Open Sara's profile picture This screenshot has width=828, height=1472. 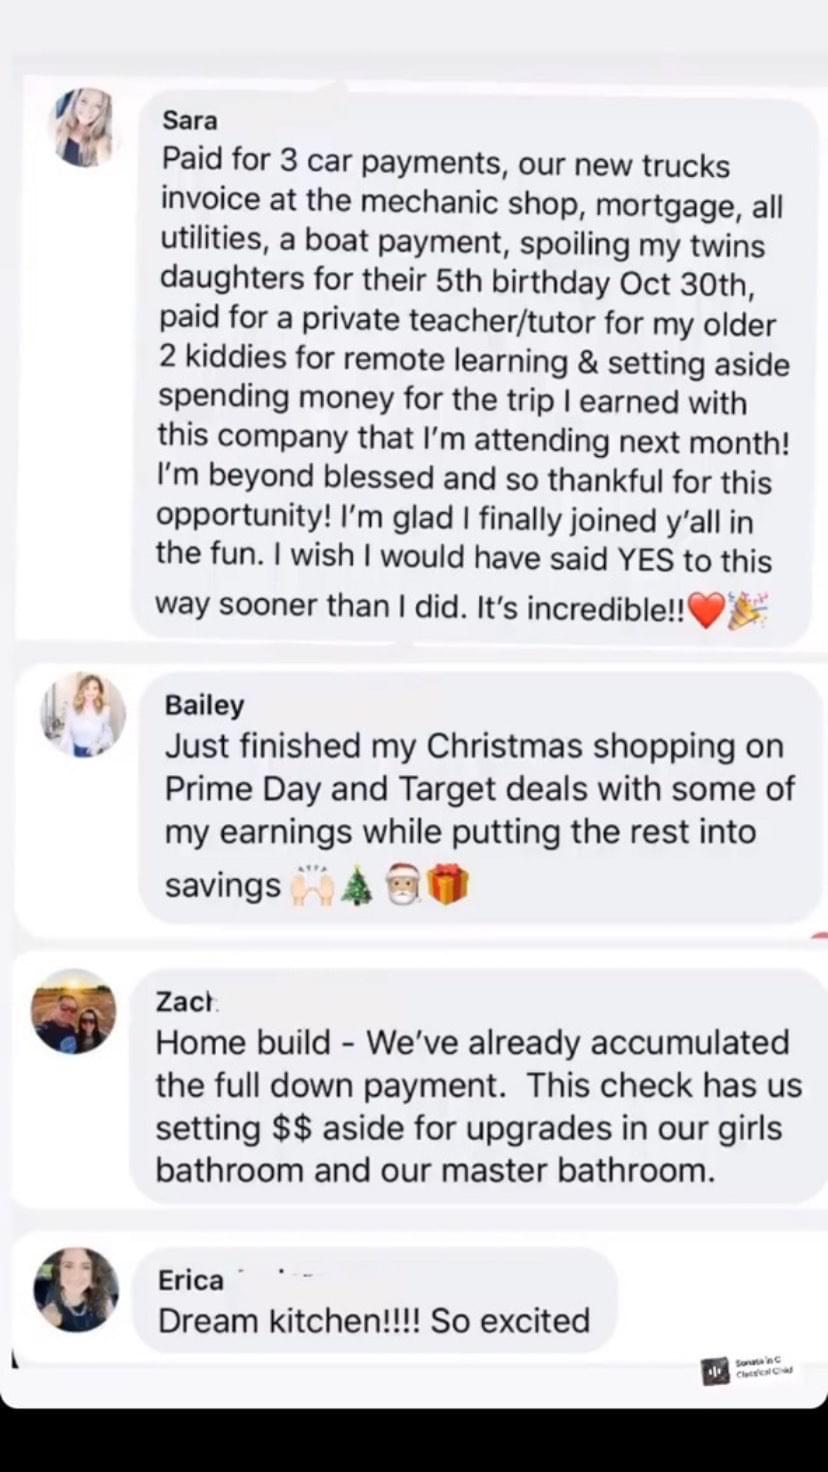pyautogui.click(x=83, y=127)
